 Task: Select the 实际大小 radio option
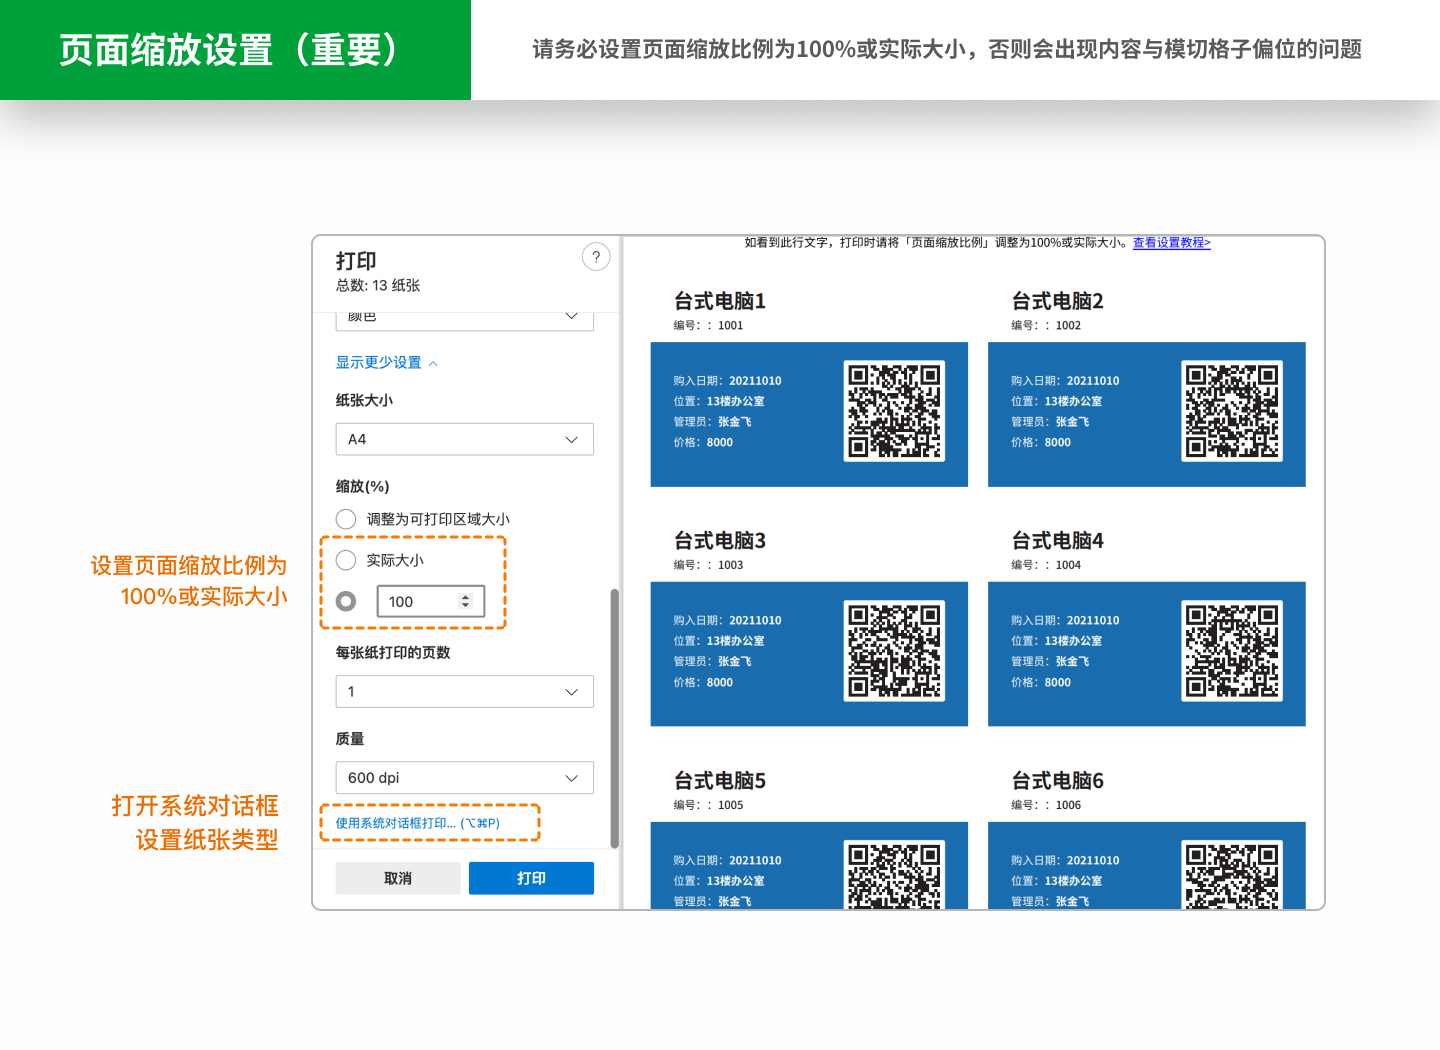click(x=346, y=560)
